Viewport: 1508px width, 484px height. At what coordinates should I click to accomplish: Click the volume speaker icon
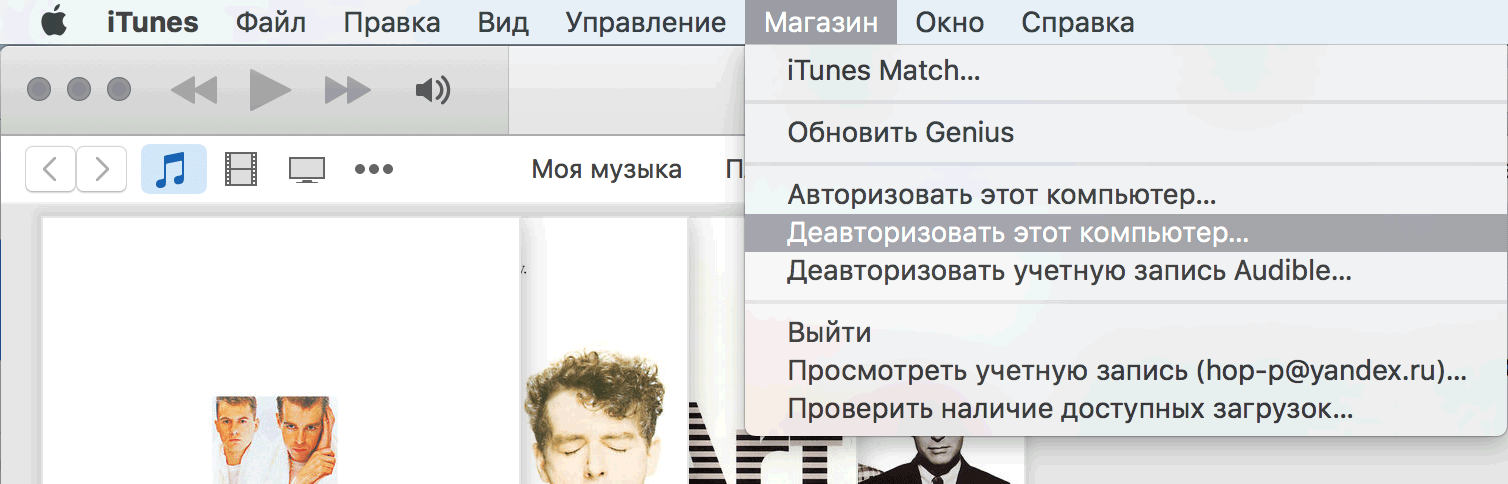[x=432, y=91]
